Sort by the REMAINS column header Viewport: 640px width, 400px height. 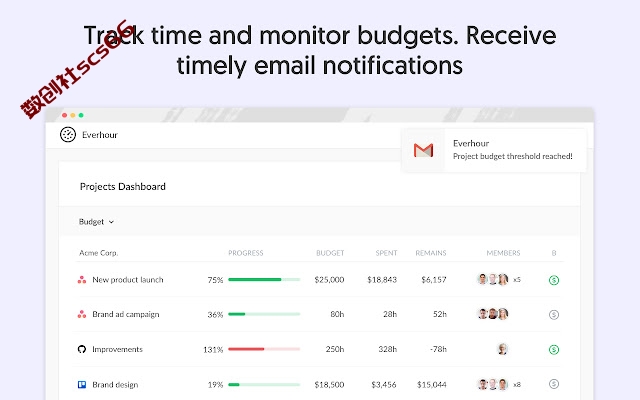tap(431, 253)
